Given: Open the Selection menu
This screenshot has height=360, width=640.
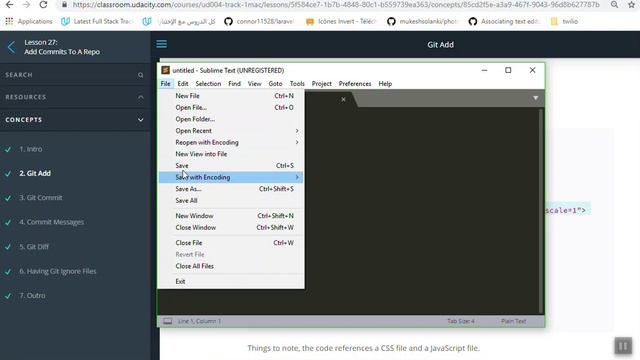Looking at the screenshot, I should [x=208, y=84].
